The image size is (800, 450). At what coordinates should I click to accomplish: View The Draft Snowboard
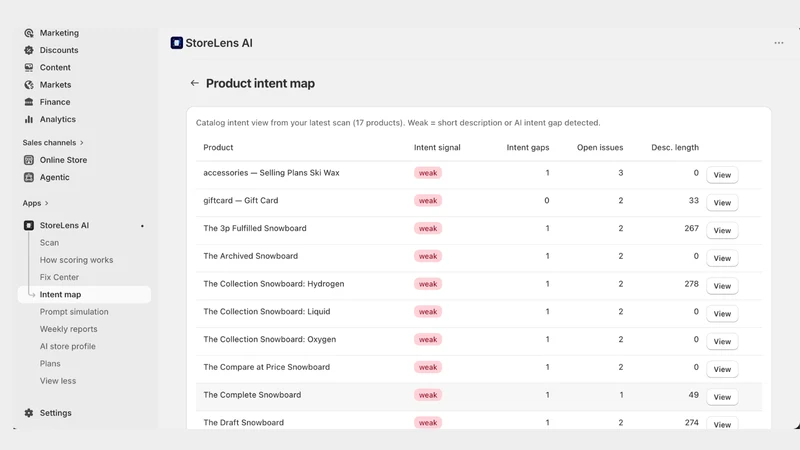coord(722,424)
